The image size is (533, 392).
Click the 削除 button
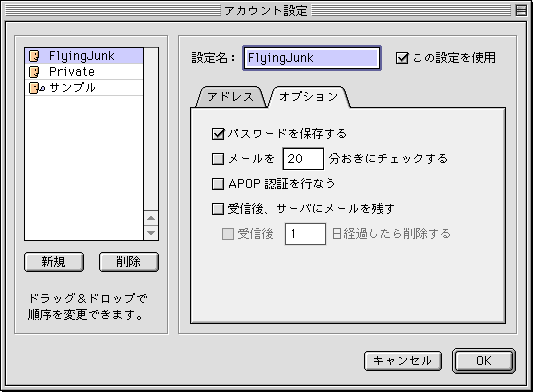tap(128, 262)
